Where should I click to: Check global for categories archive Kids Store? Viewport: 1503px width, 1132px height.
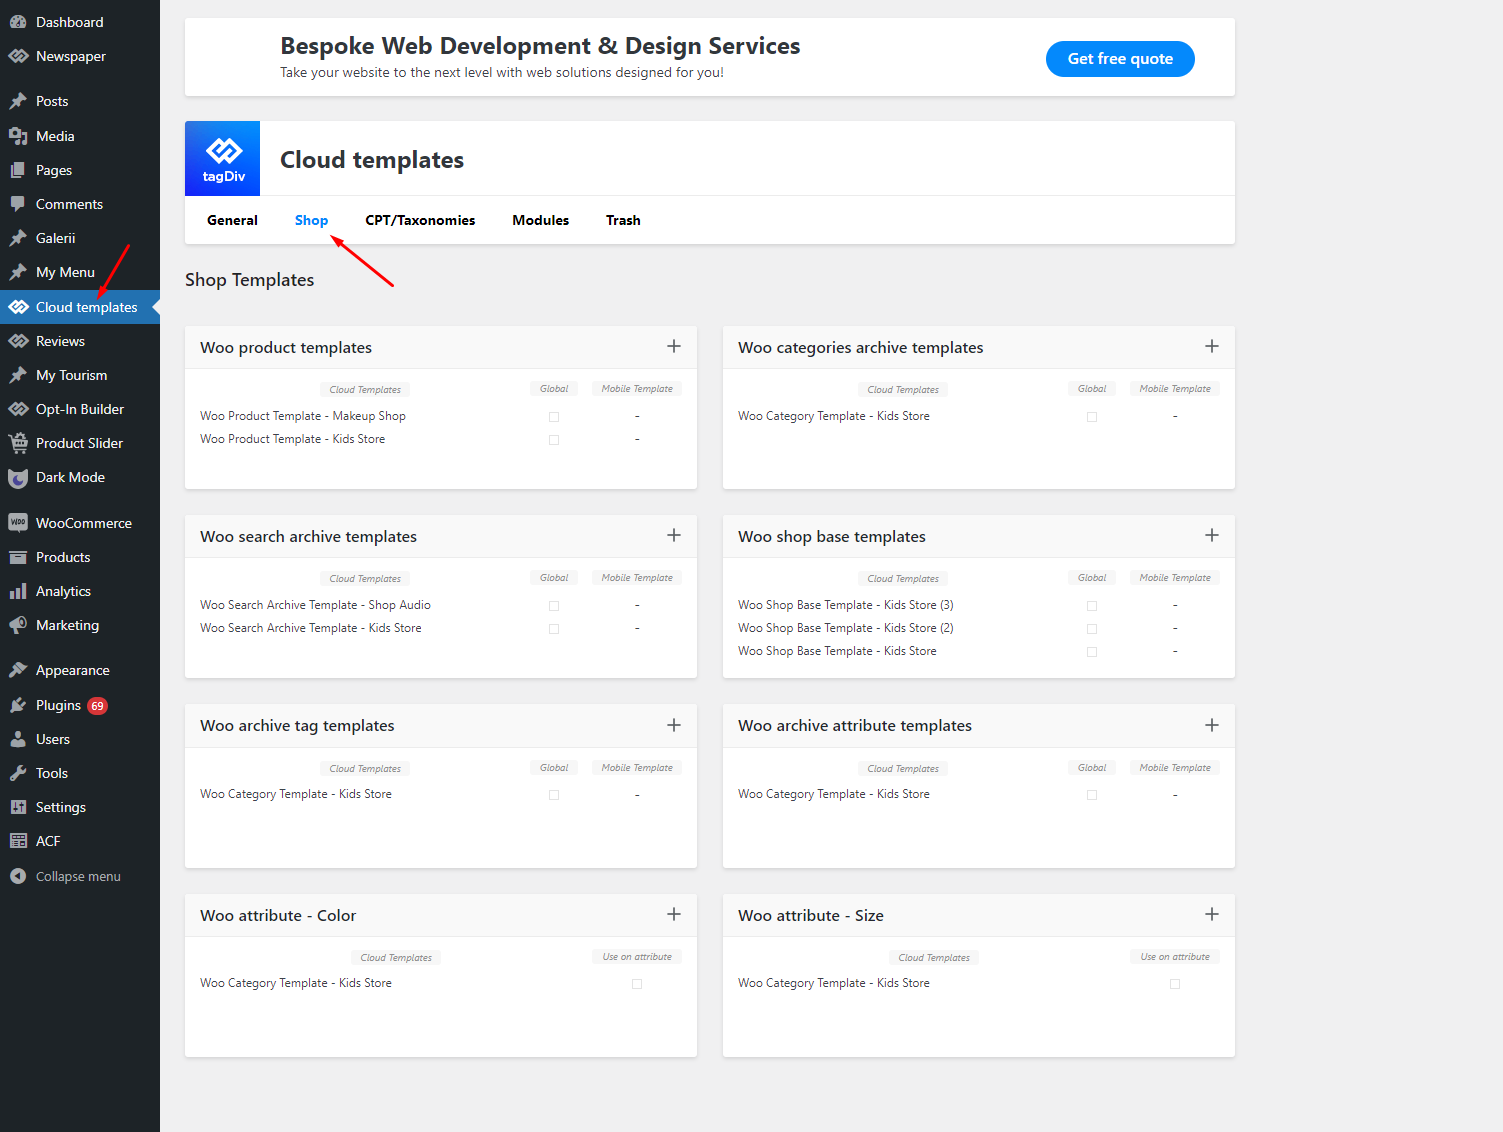click(1092, 417)
